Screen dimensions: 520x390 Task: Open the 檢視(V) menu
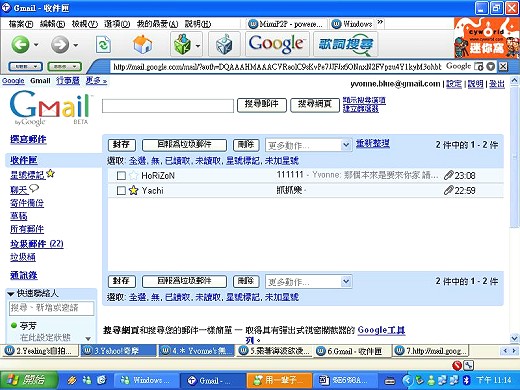[x=84, y=24]
